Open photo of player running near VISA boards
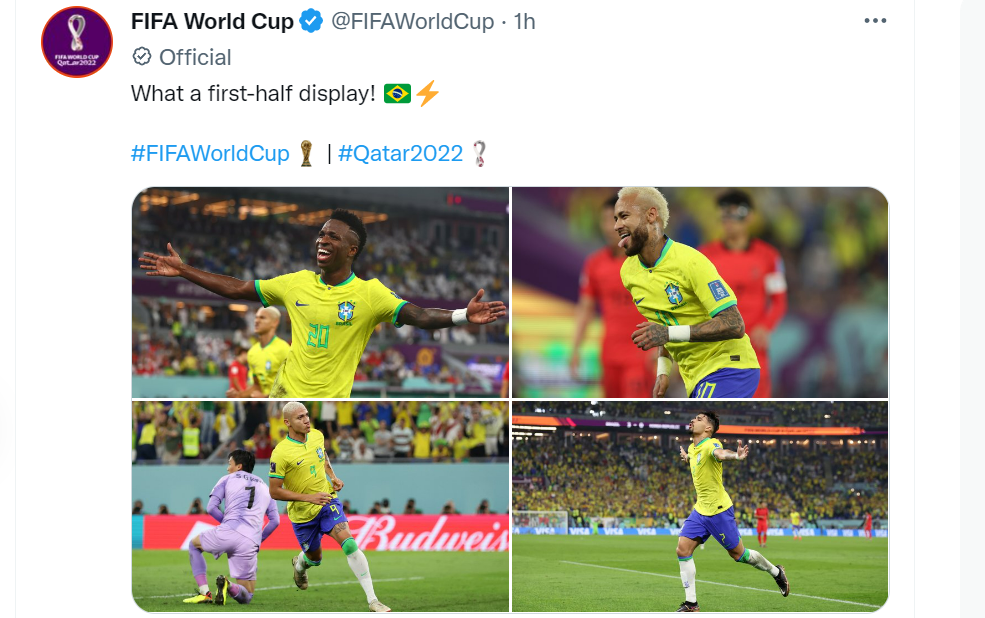Image resolution: width=985 pixels, height=618 pixels. (700, 506)
